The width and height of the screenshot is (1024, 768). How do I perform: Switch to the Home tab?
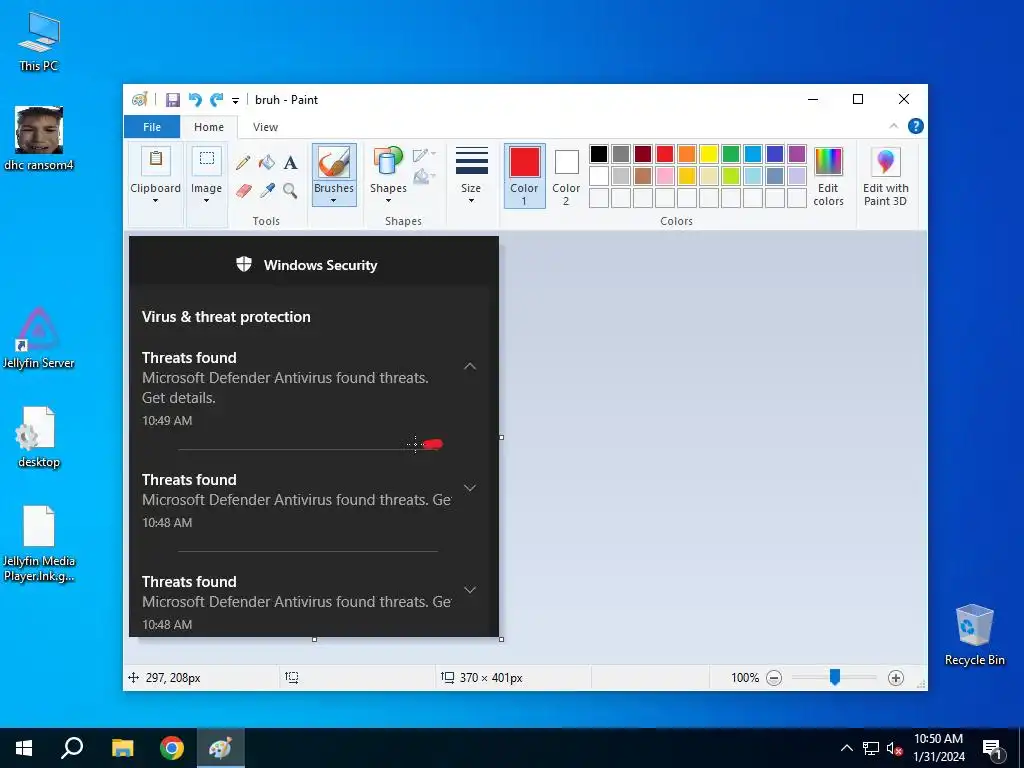208,127
